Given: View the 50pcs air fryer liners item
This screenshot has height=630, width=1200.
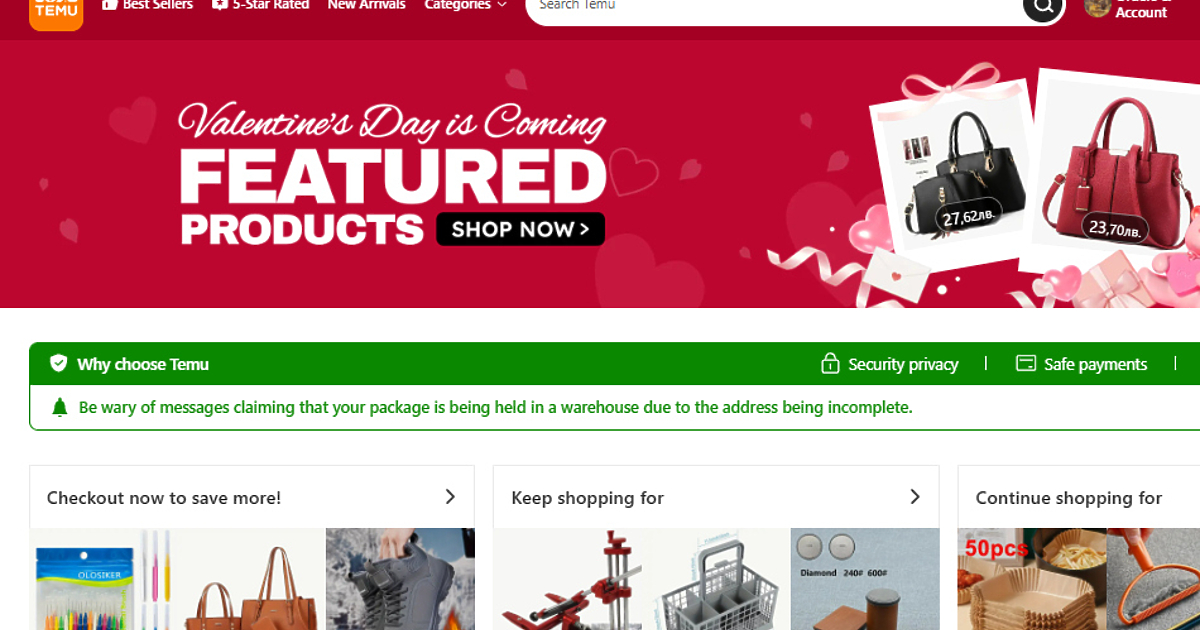Looking at the screenshot, I should coord(1032,579).
